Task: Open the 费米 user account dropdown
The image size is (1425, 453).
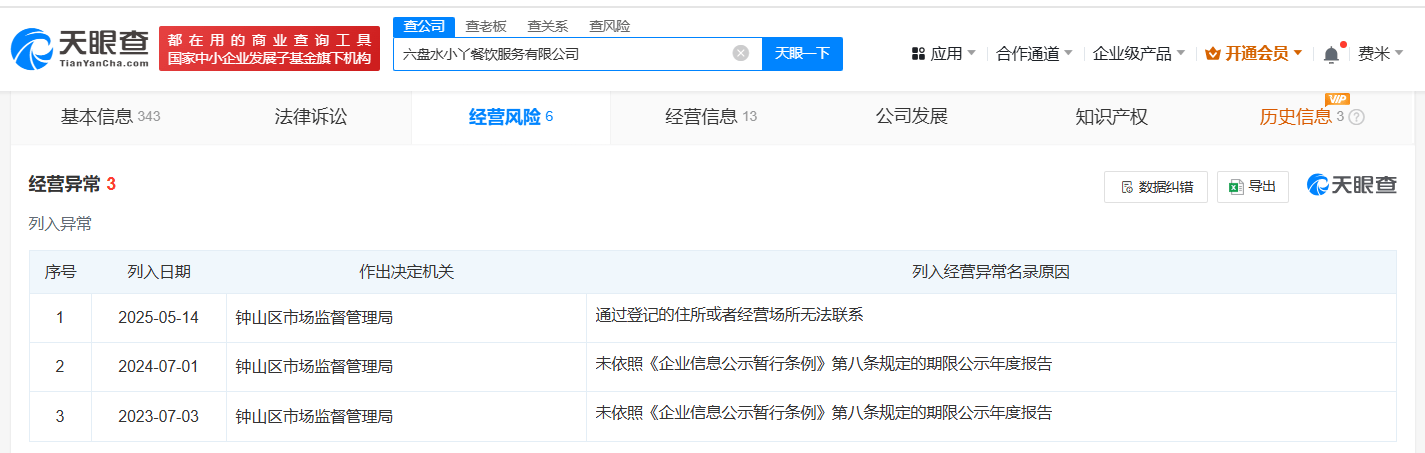Action: (1381, 54)
